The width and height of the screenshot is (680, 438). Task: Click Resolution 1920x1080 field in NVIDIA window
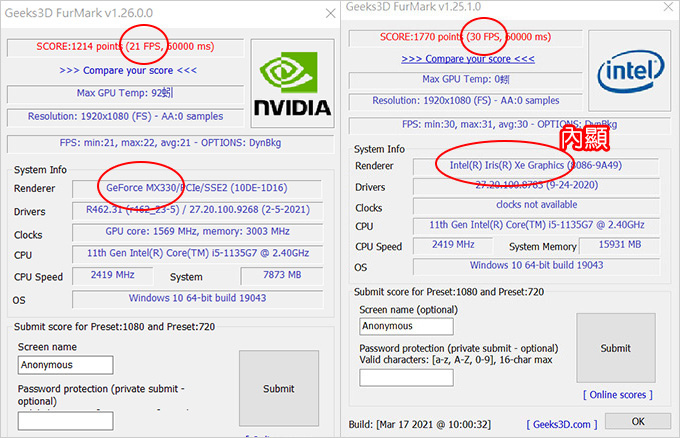(125, 116)
